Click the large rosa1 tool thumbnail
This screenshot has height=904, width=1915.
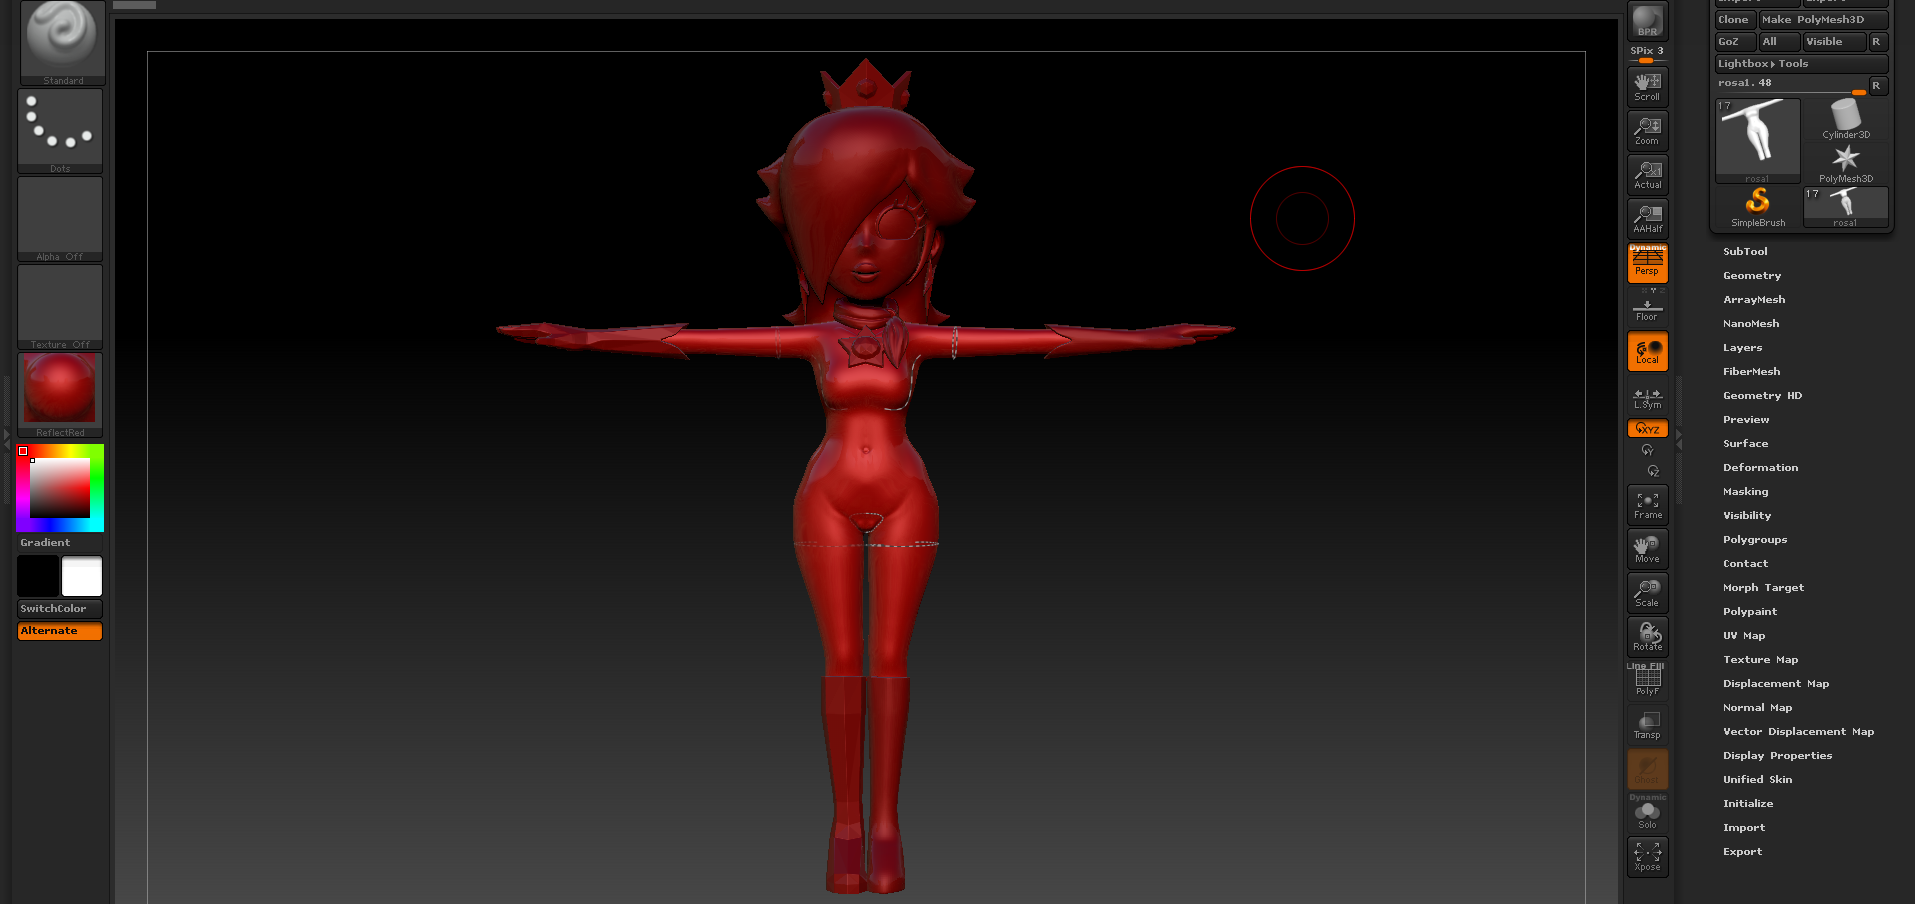coord(1758,141)
